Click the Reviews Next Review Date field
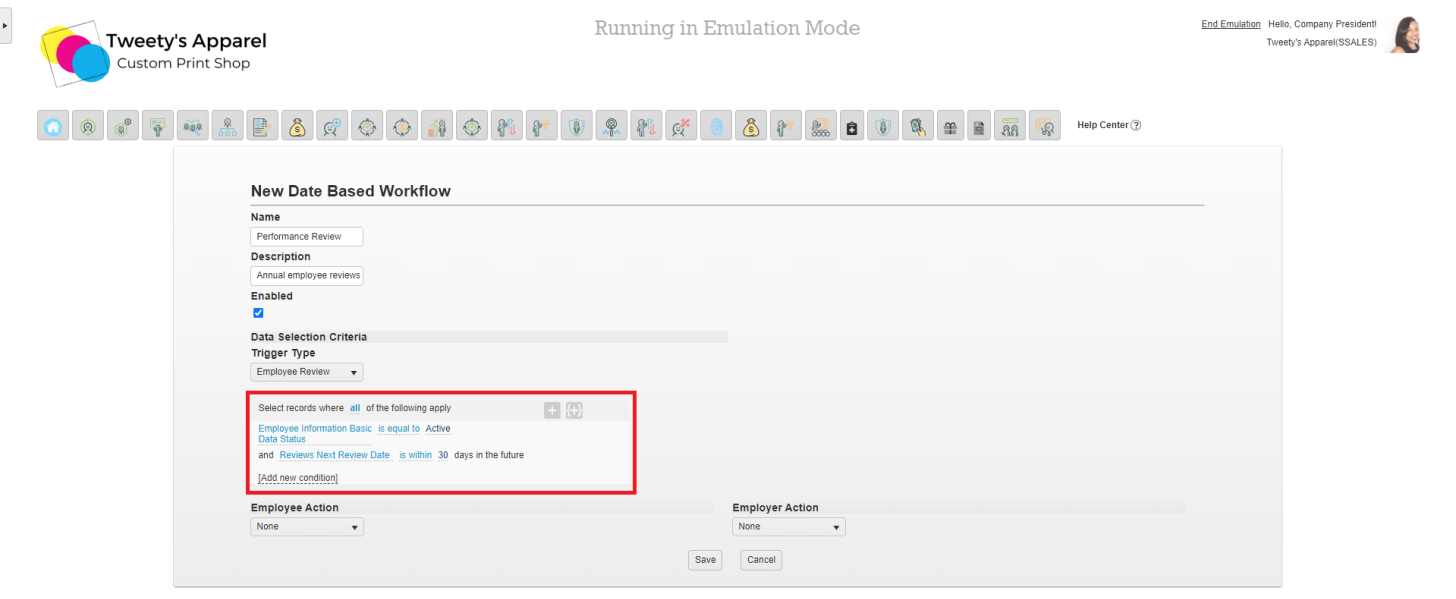The height and width of the screenshot is (599, 1456). 335,455
